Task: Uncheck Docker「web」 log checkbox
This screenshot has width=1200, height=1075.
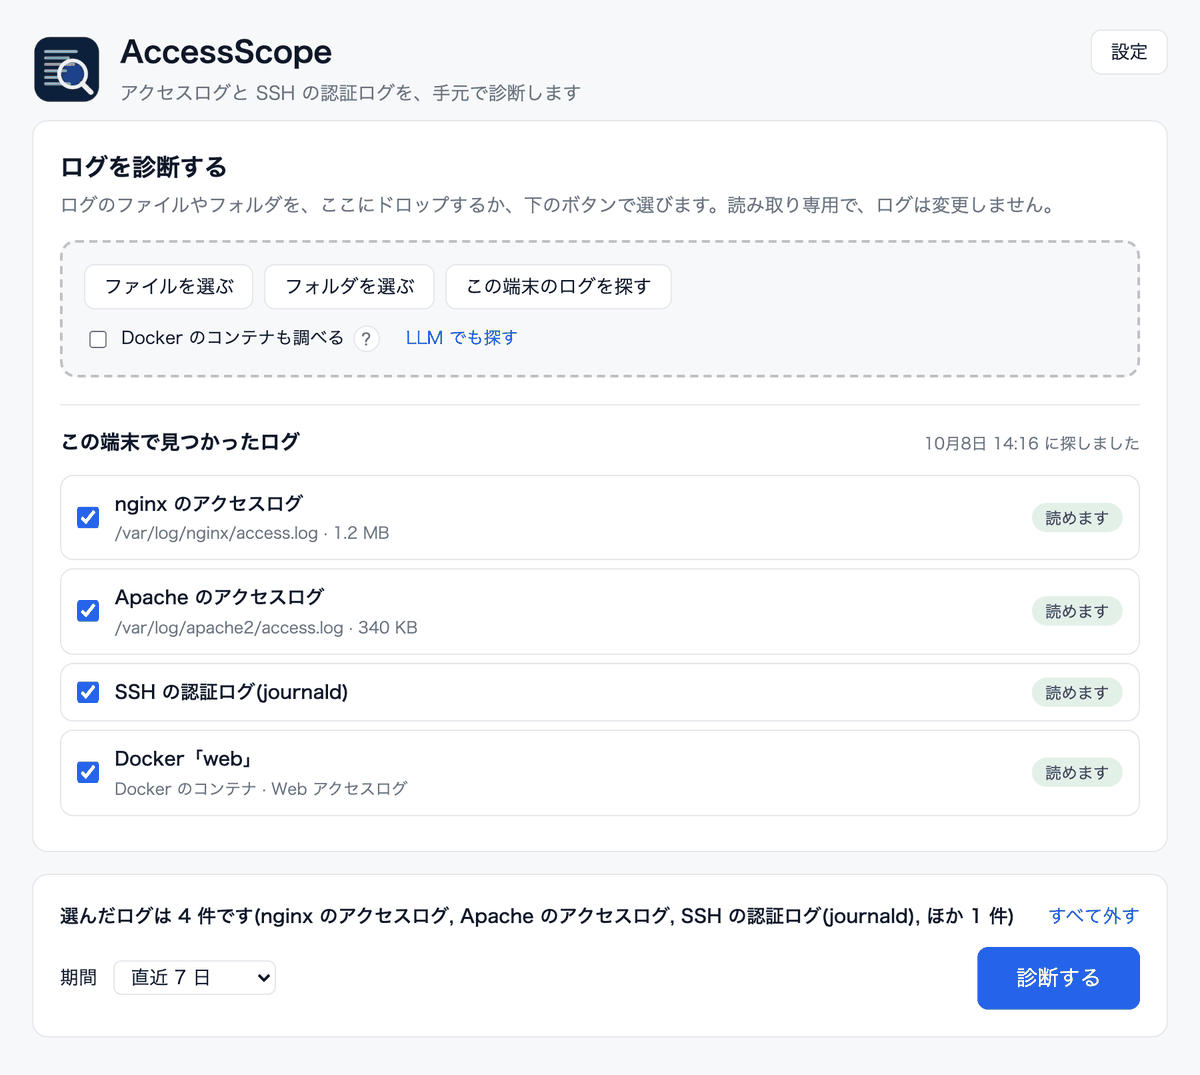Action: click(x=88, y=772)
